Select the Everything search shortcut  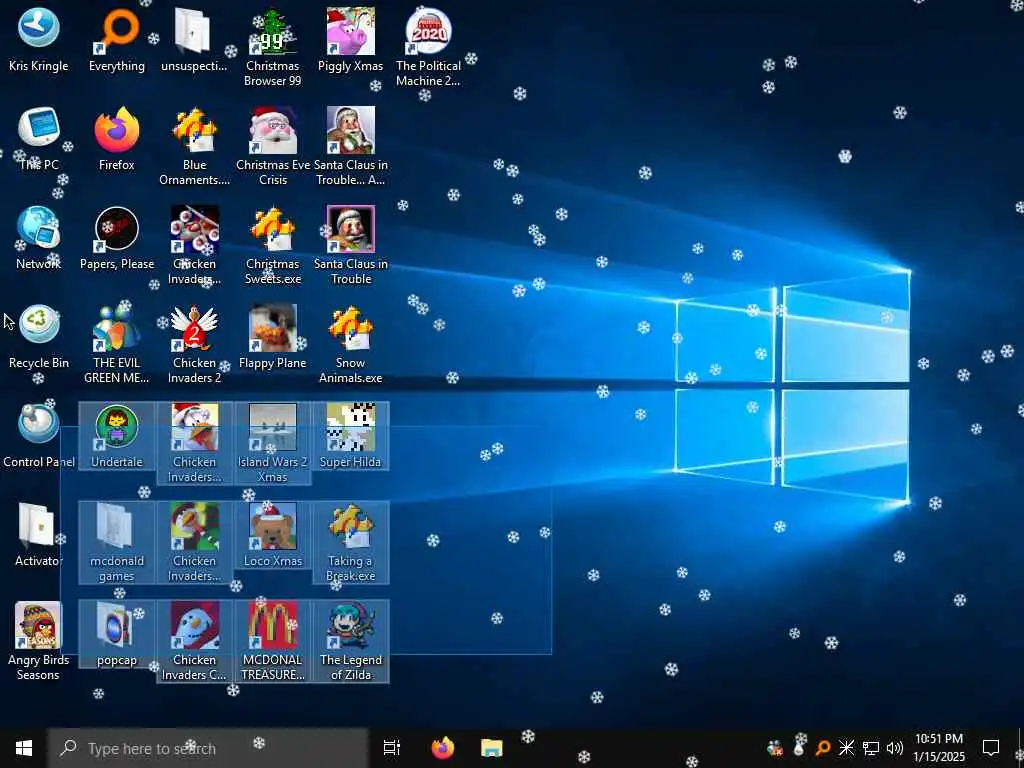[116, 39]
